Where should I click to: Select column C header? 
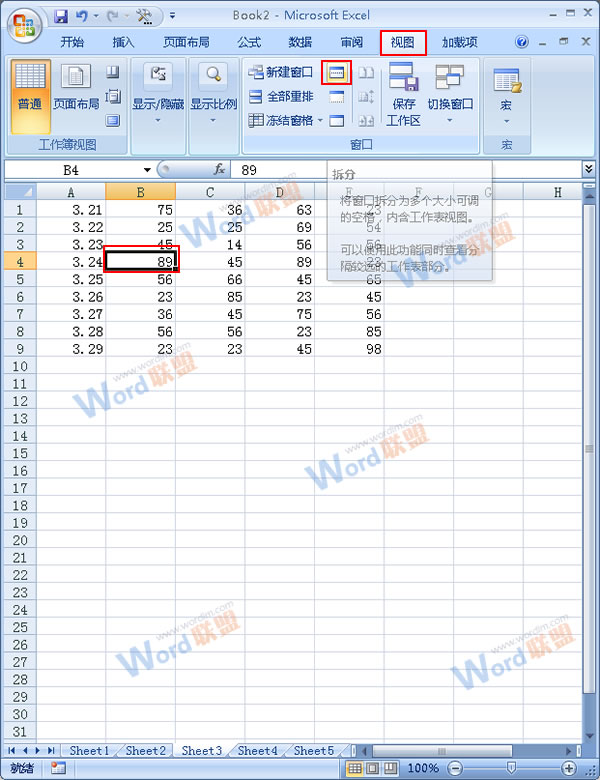click(x=210, y=192)
